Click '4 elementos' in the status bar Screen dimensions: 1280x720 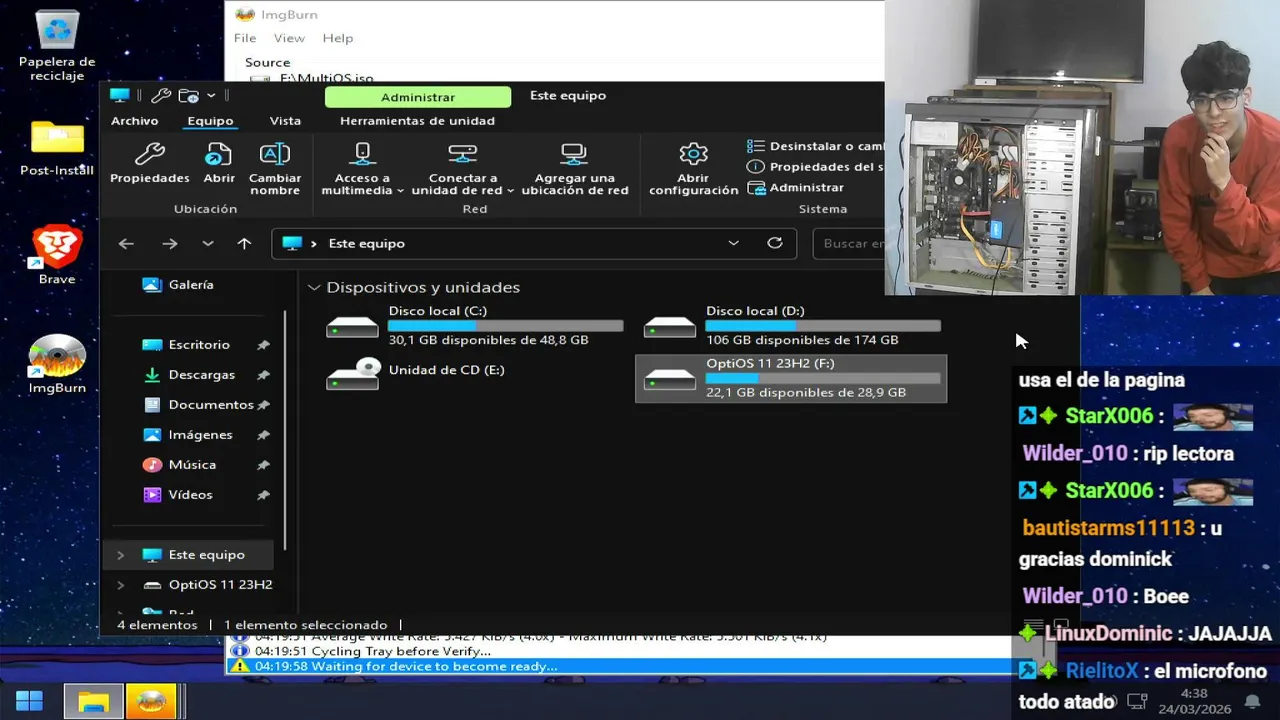pos(157,625)
